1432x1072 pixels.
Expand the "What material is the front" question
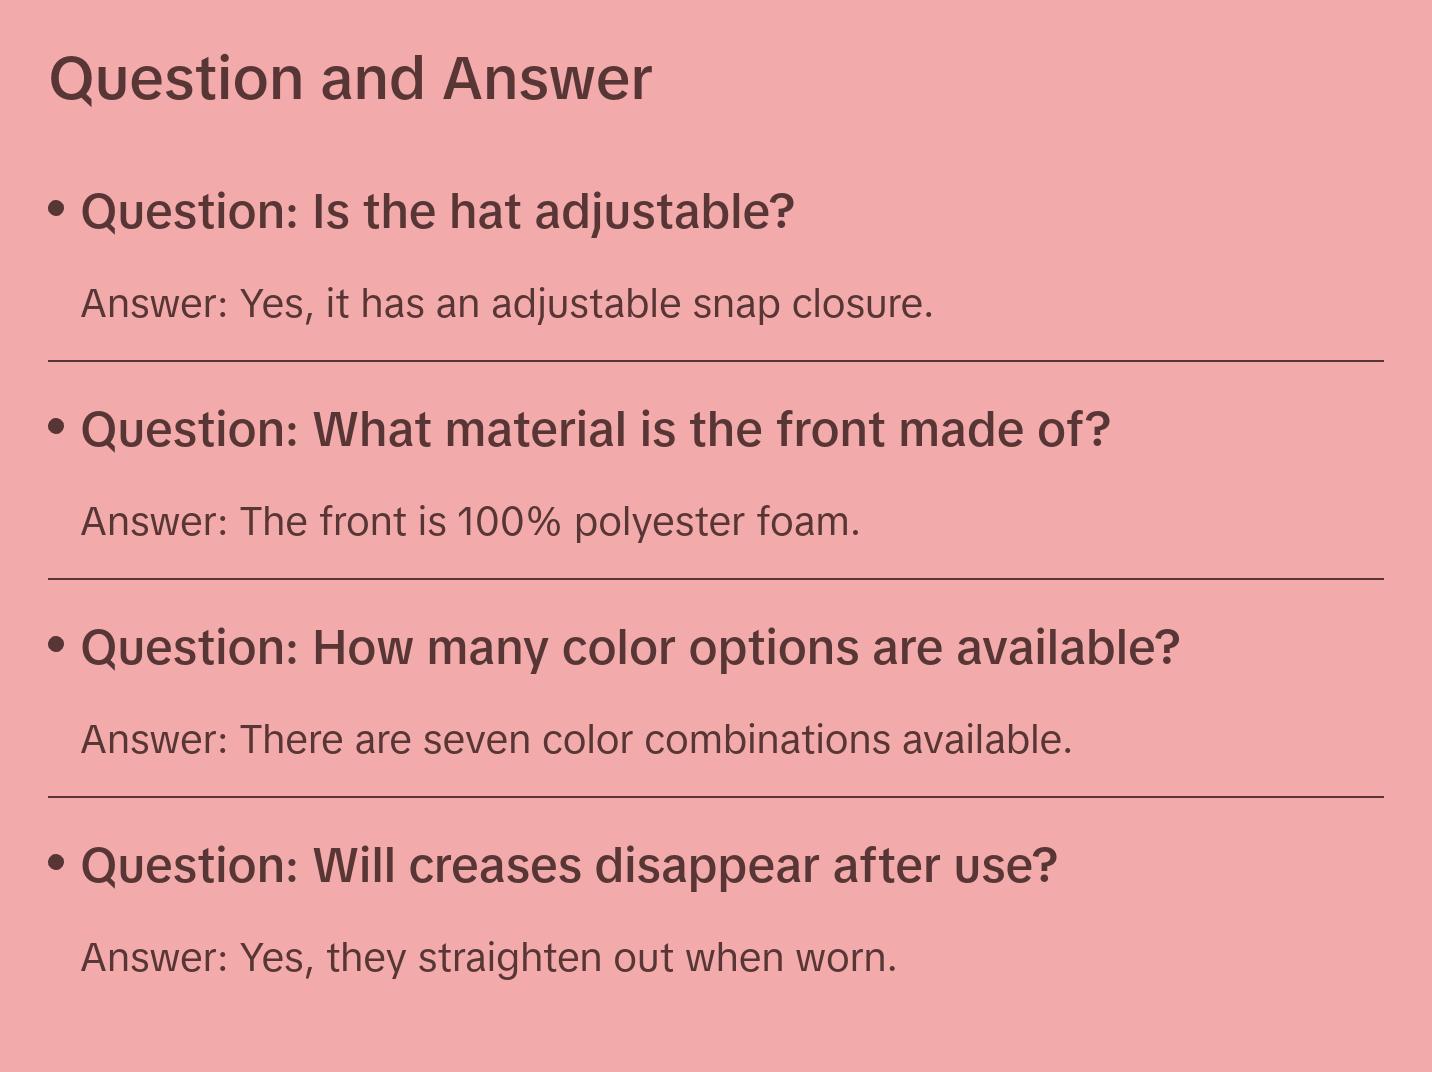click(x=595, y=430)
